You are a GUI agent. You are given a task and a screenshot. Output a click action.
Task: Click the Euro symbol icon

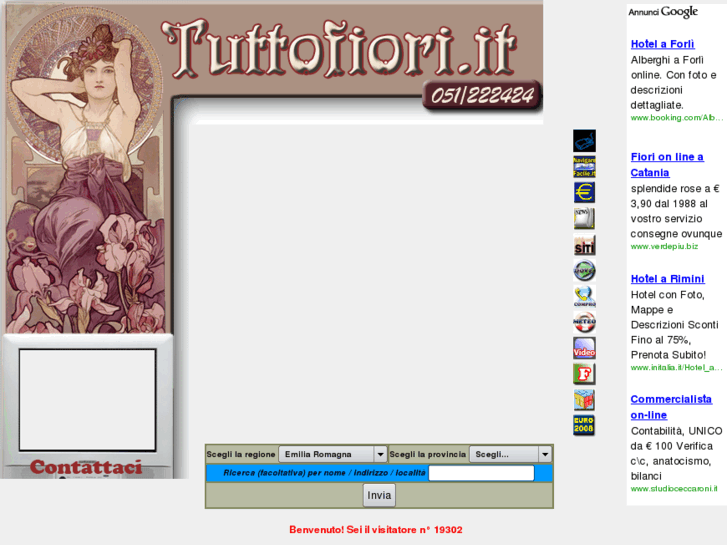tap(584, 192)
